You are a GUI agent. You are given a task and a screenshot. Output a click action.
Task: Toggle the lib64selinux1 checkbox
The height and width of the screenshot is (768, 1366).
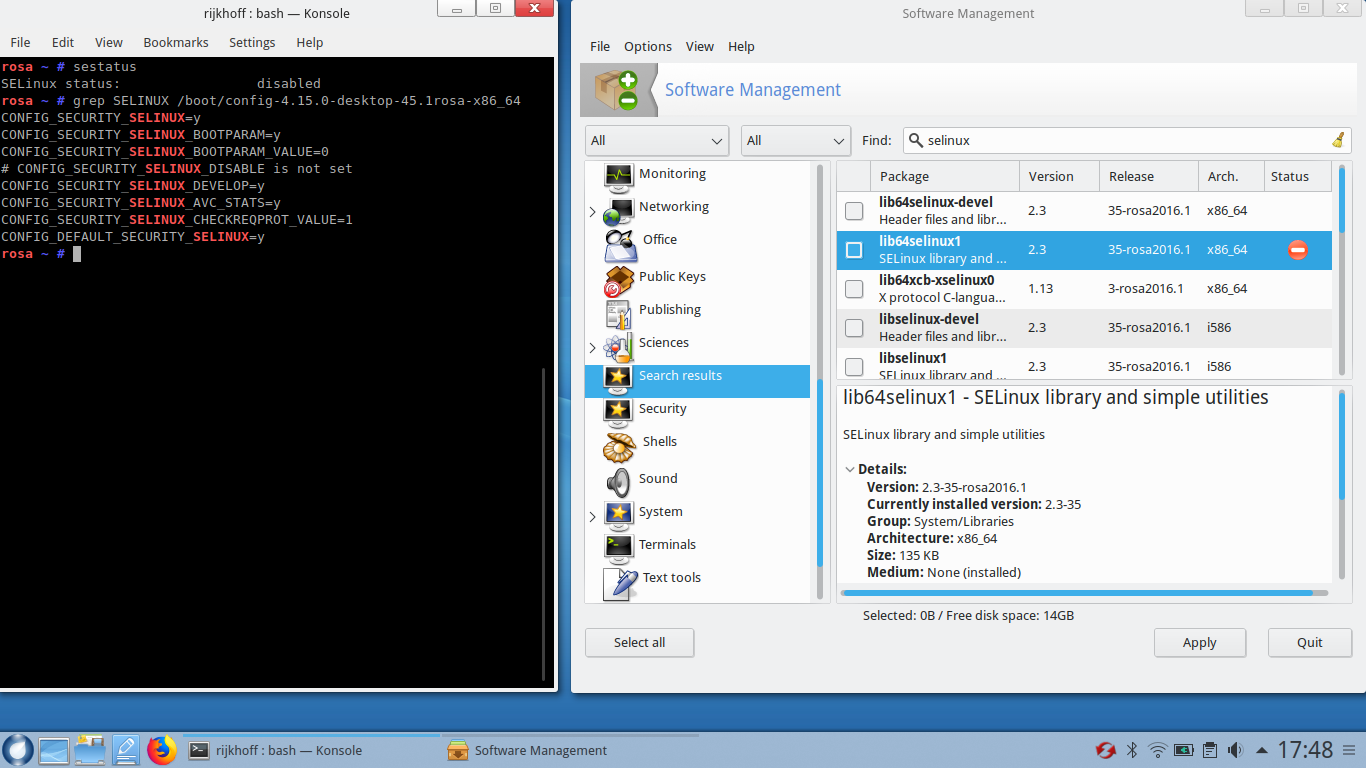coord(854,250)
